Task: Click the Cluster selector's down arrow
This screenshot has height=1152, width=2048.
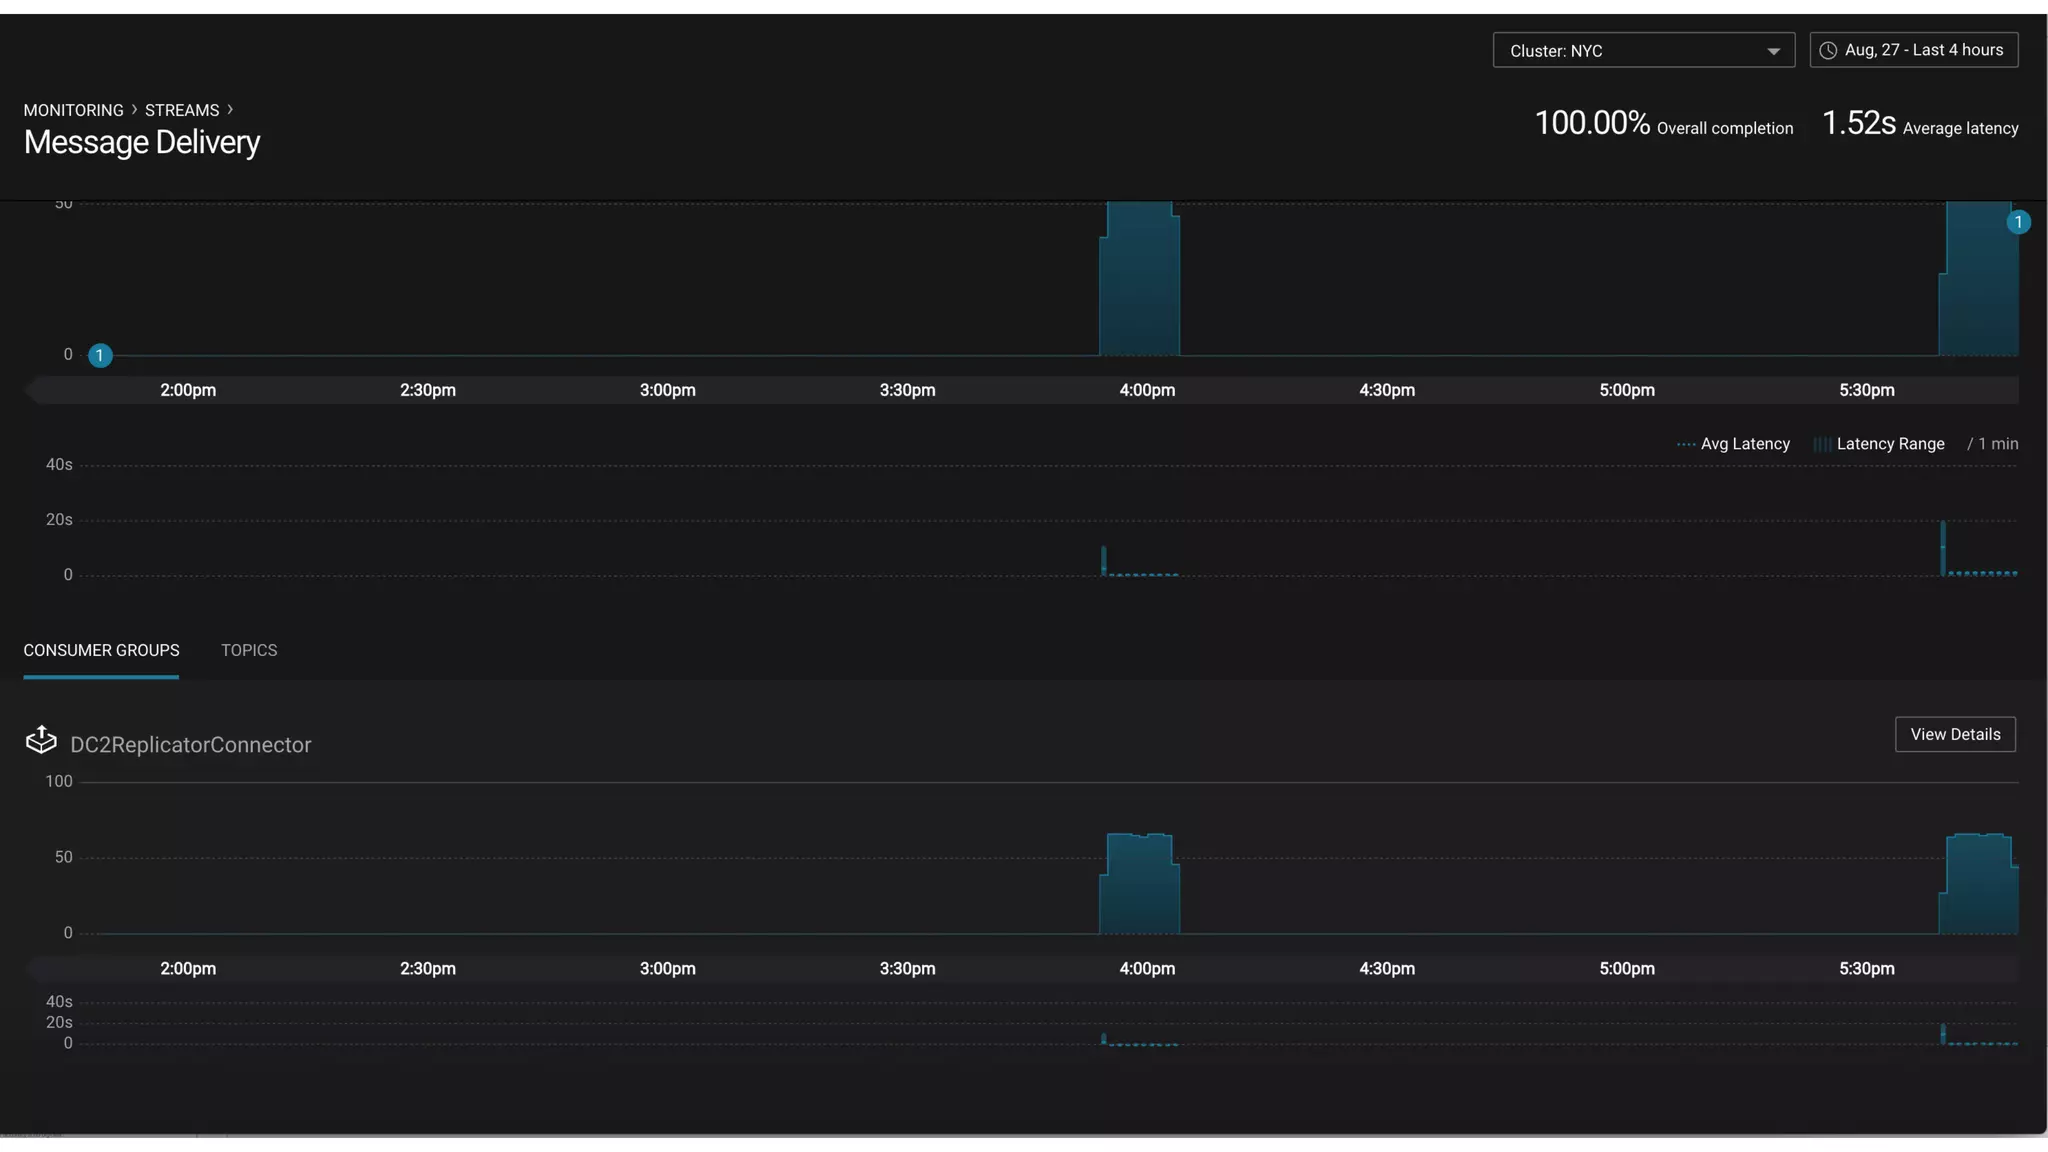Action: coord(1773,51)
